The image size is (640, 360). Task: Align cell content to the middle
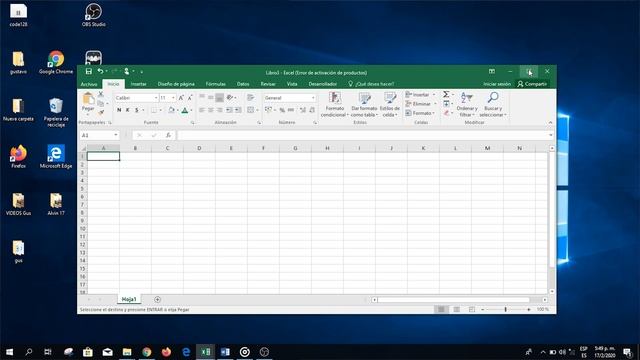(x=211, y=98)
